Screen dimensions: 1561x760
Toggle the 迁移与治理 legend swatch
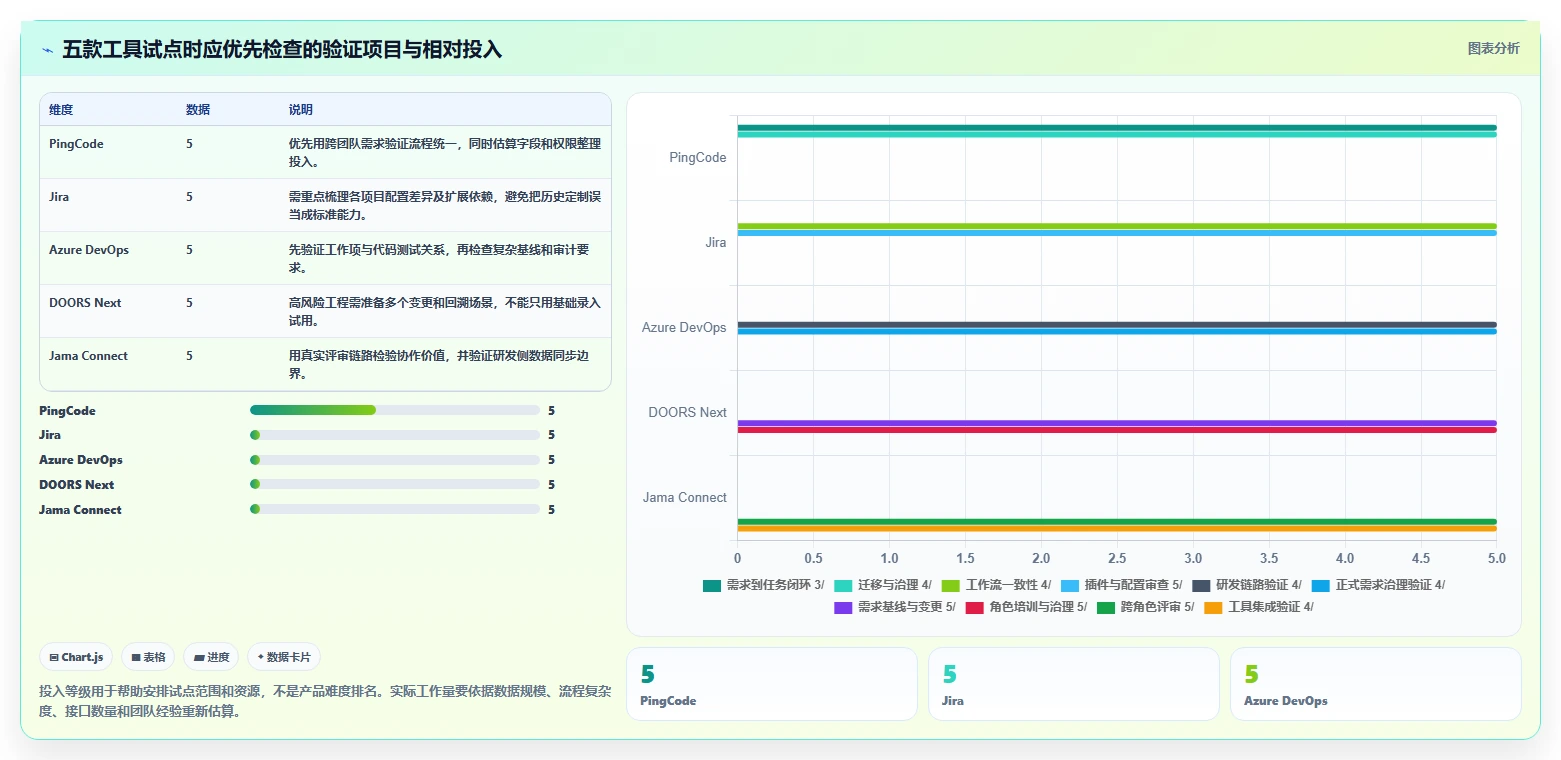(x=843, y=585)
